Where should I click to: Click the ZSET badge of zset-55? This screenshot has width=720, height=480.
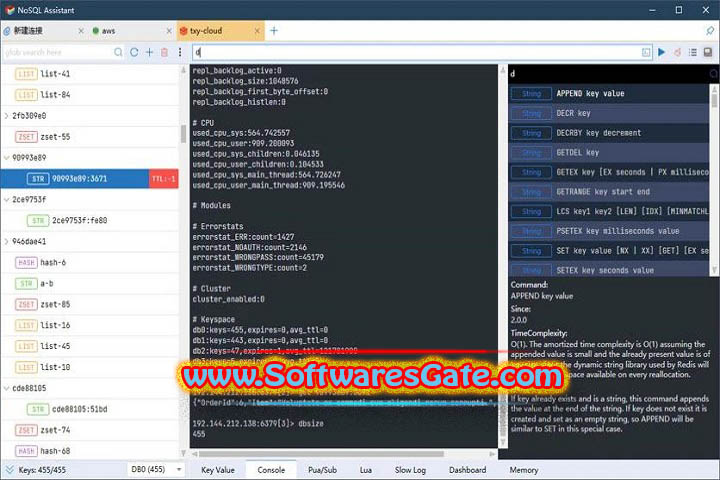(26, 136)
